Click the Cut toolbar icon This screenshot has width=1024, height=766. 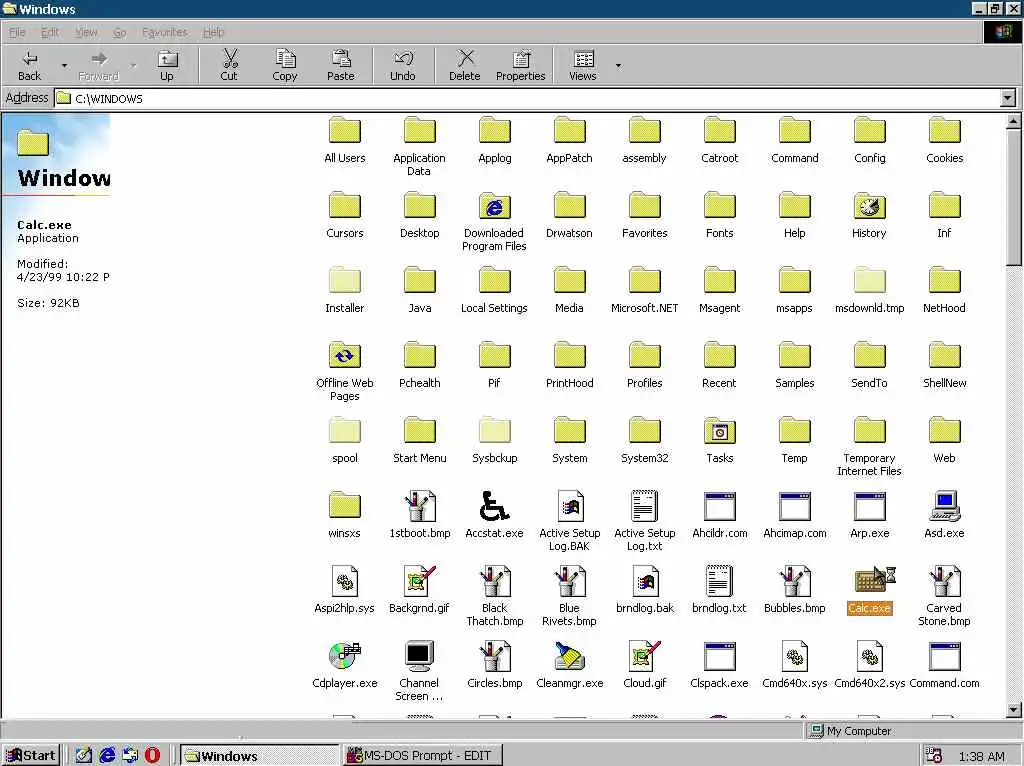(x=229, y=65)
